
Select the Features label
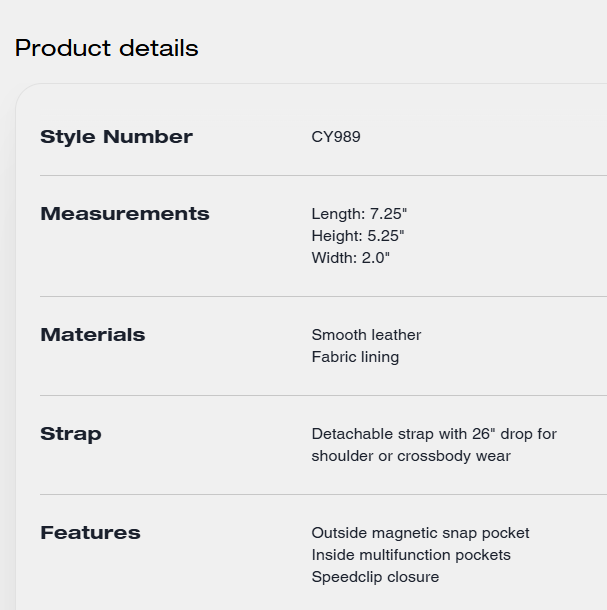[x=90, y=533]
